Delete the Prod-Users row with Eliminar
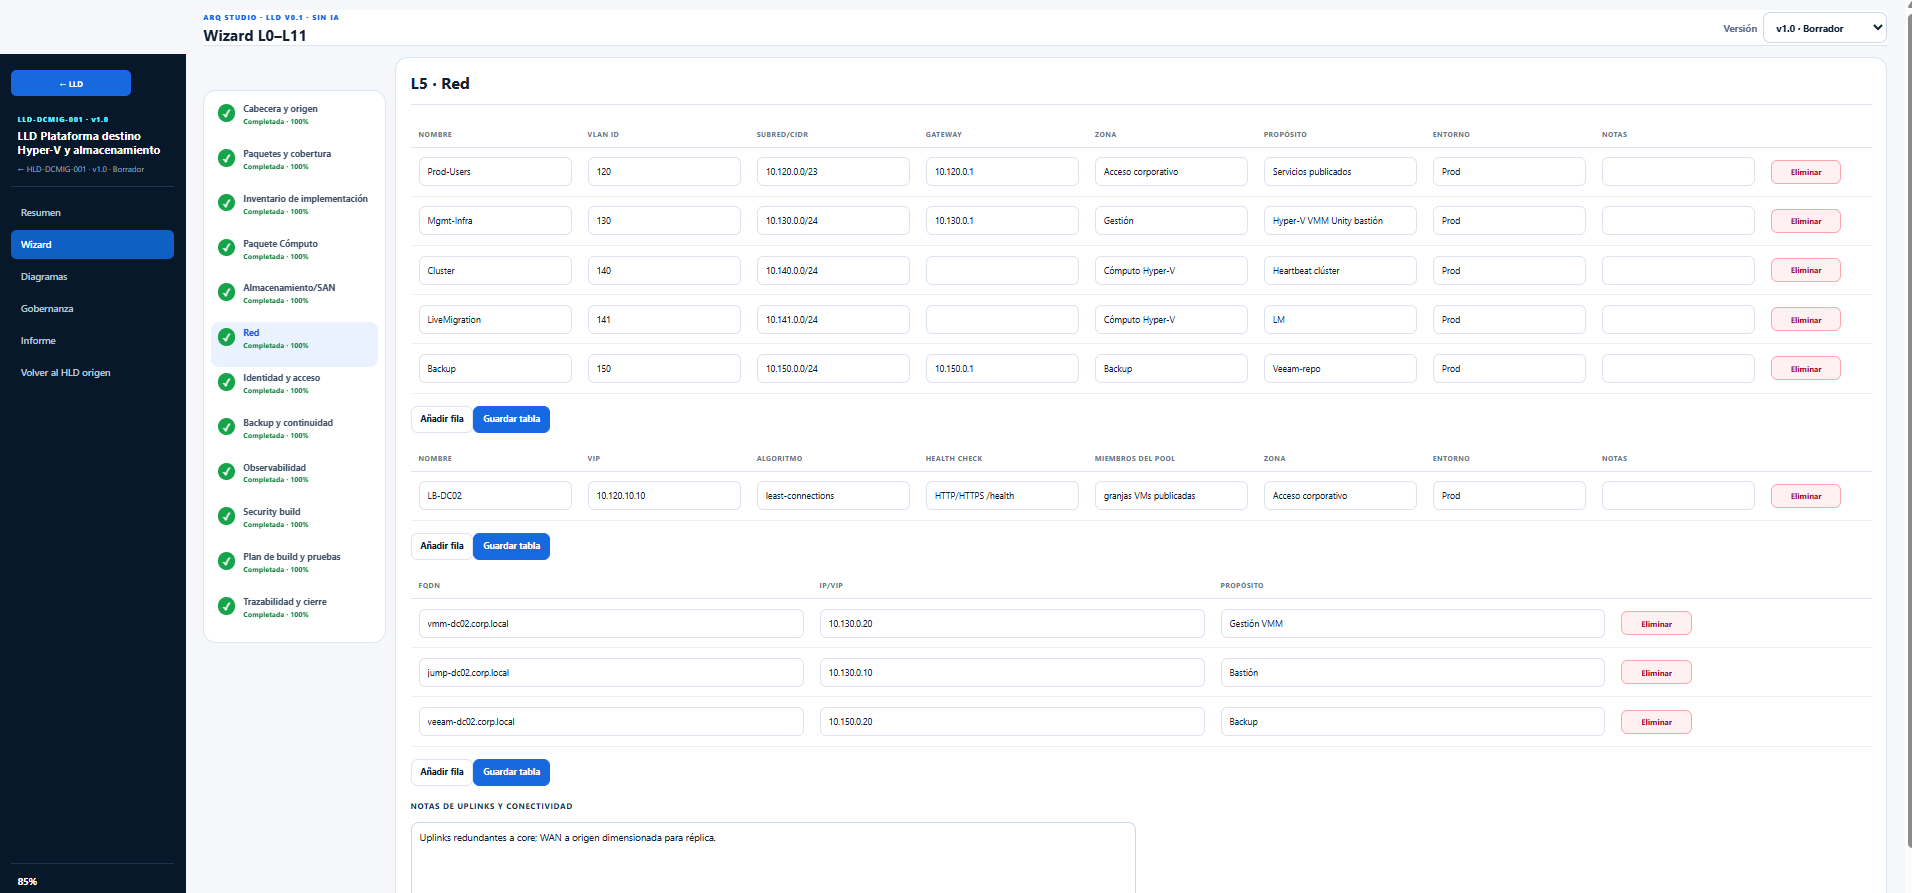The width and height of the screenshot is (1912, 893). point(1805,172)
